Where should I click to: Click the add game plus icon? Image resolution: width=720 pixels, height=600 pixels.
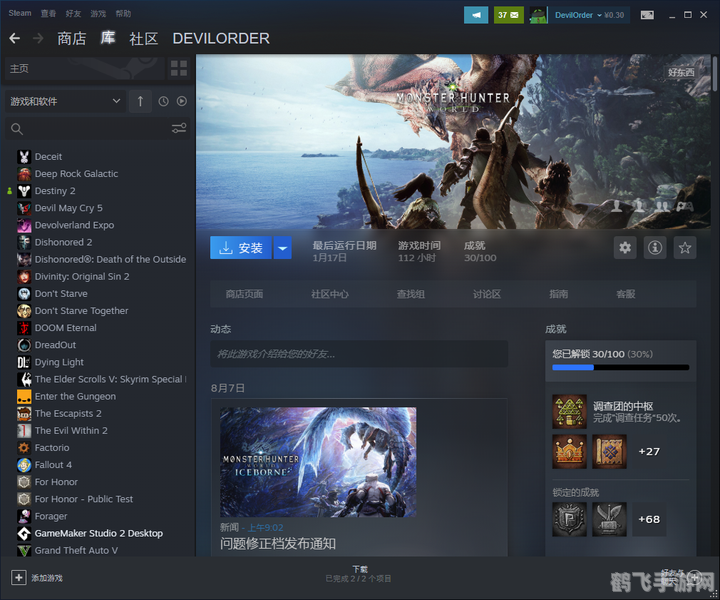tap(19, 577)
